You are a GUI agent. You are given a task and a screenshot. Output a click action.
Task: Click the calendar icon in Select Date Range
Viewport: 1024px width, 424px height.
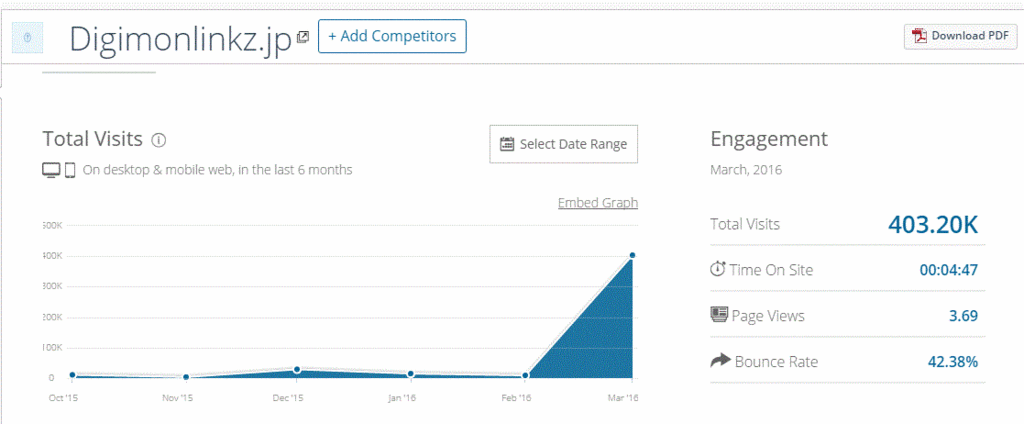click(x=507, y=144)
